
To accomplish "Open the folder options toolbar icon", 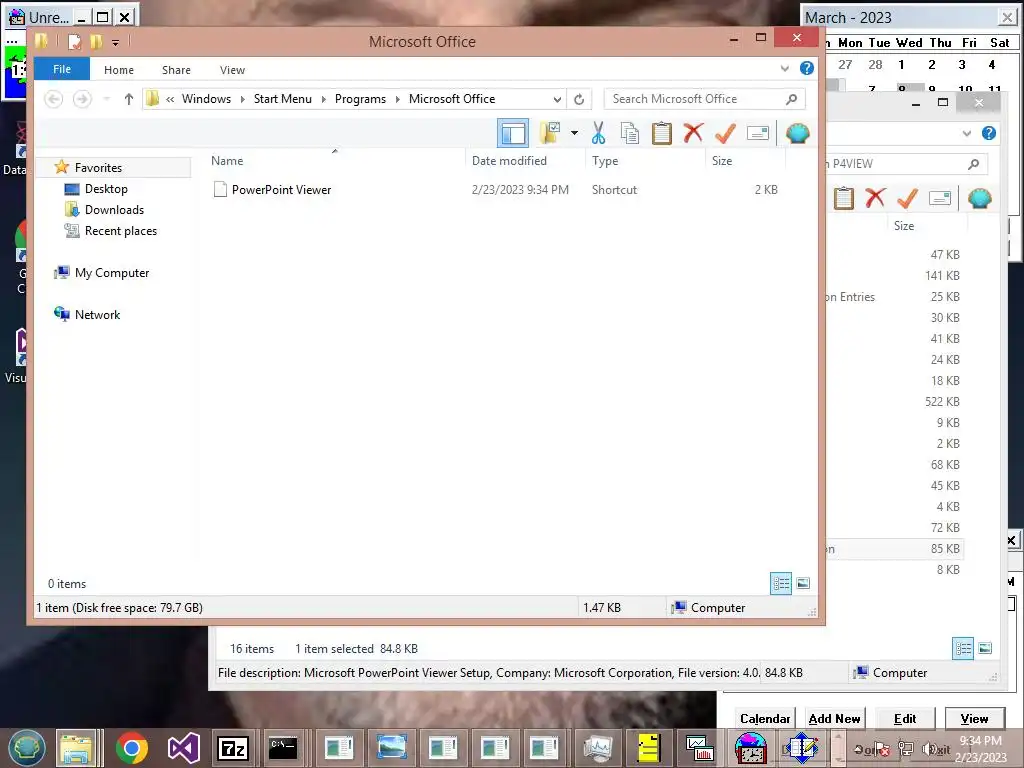I will (550, 133).
